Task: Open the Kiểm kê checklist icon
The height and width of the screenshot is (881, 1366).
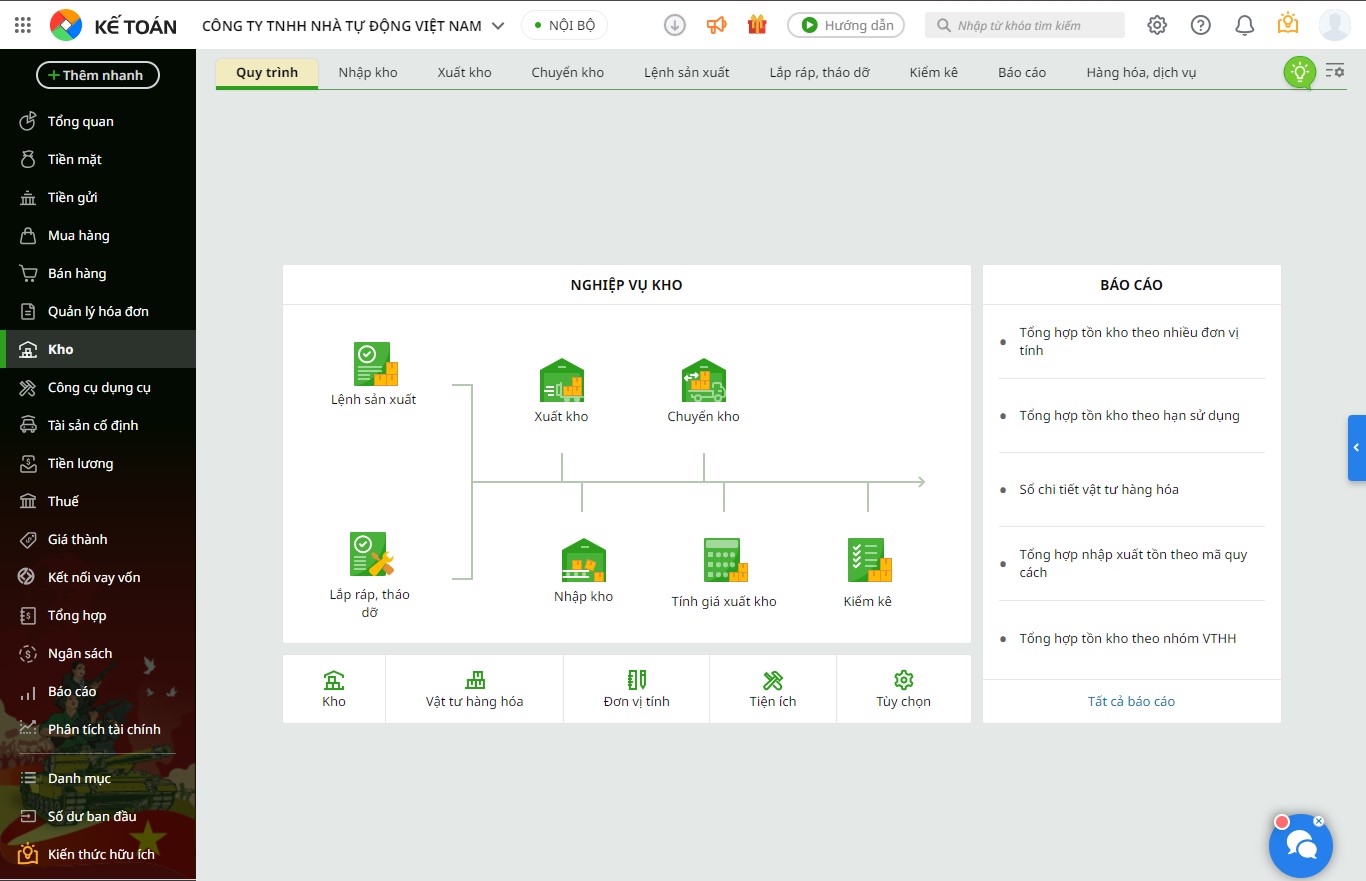Action: (868, 560)
